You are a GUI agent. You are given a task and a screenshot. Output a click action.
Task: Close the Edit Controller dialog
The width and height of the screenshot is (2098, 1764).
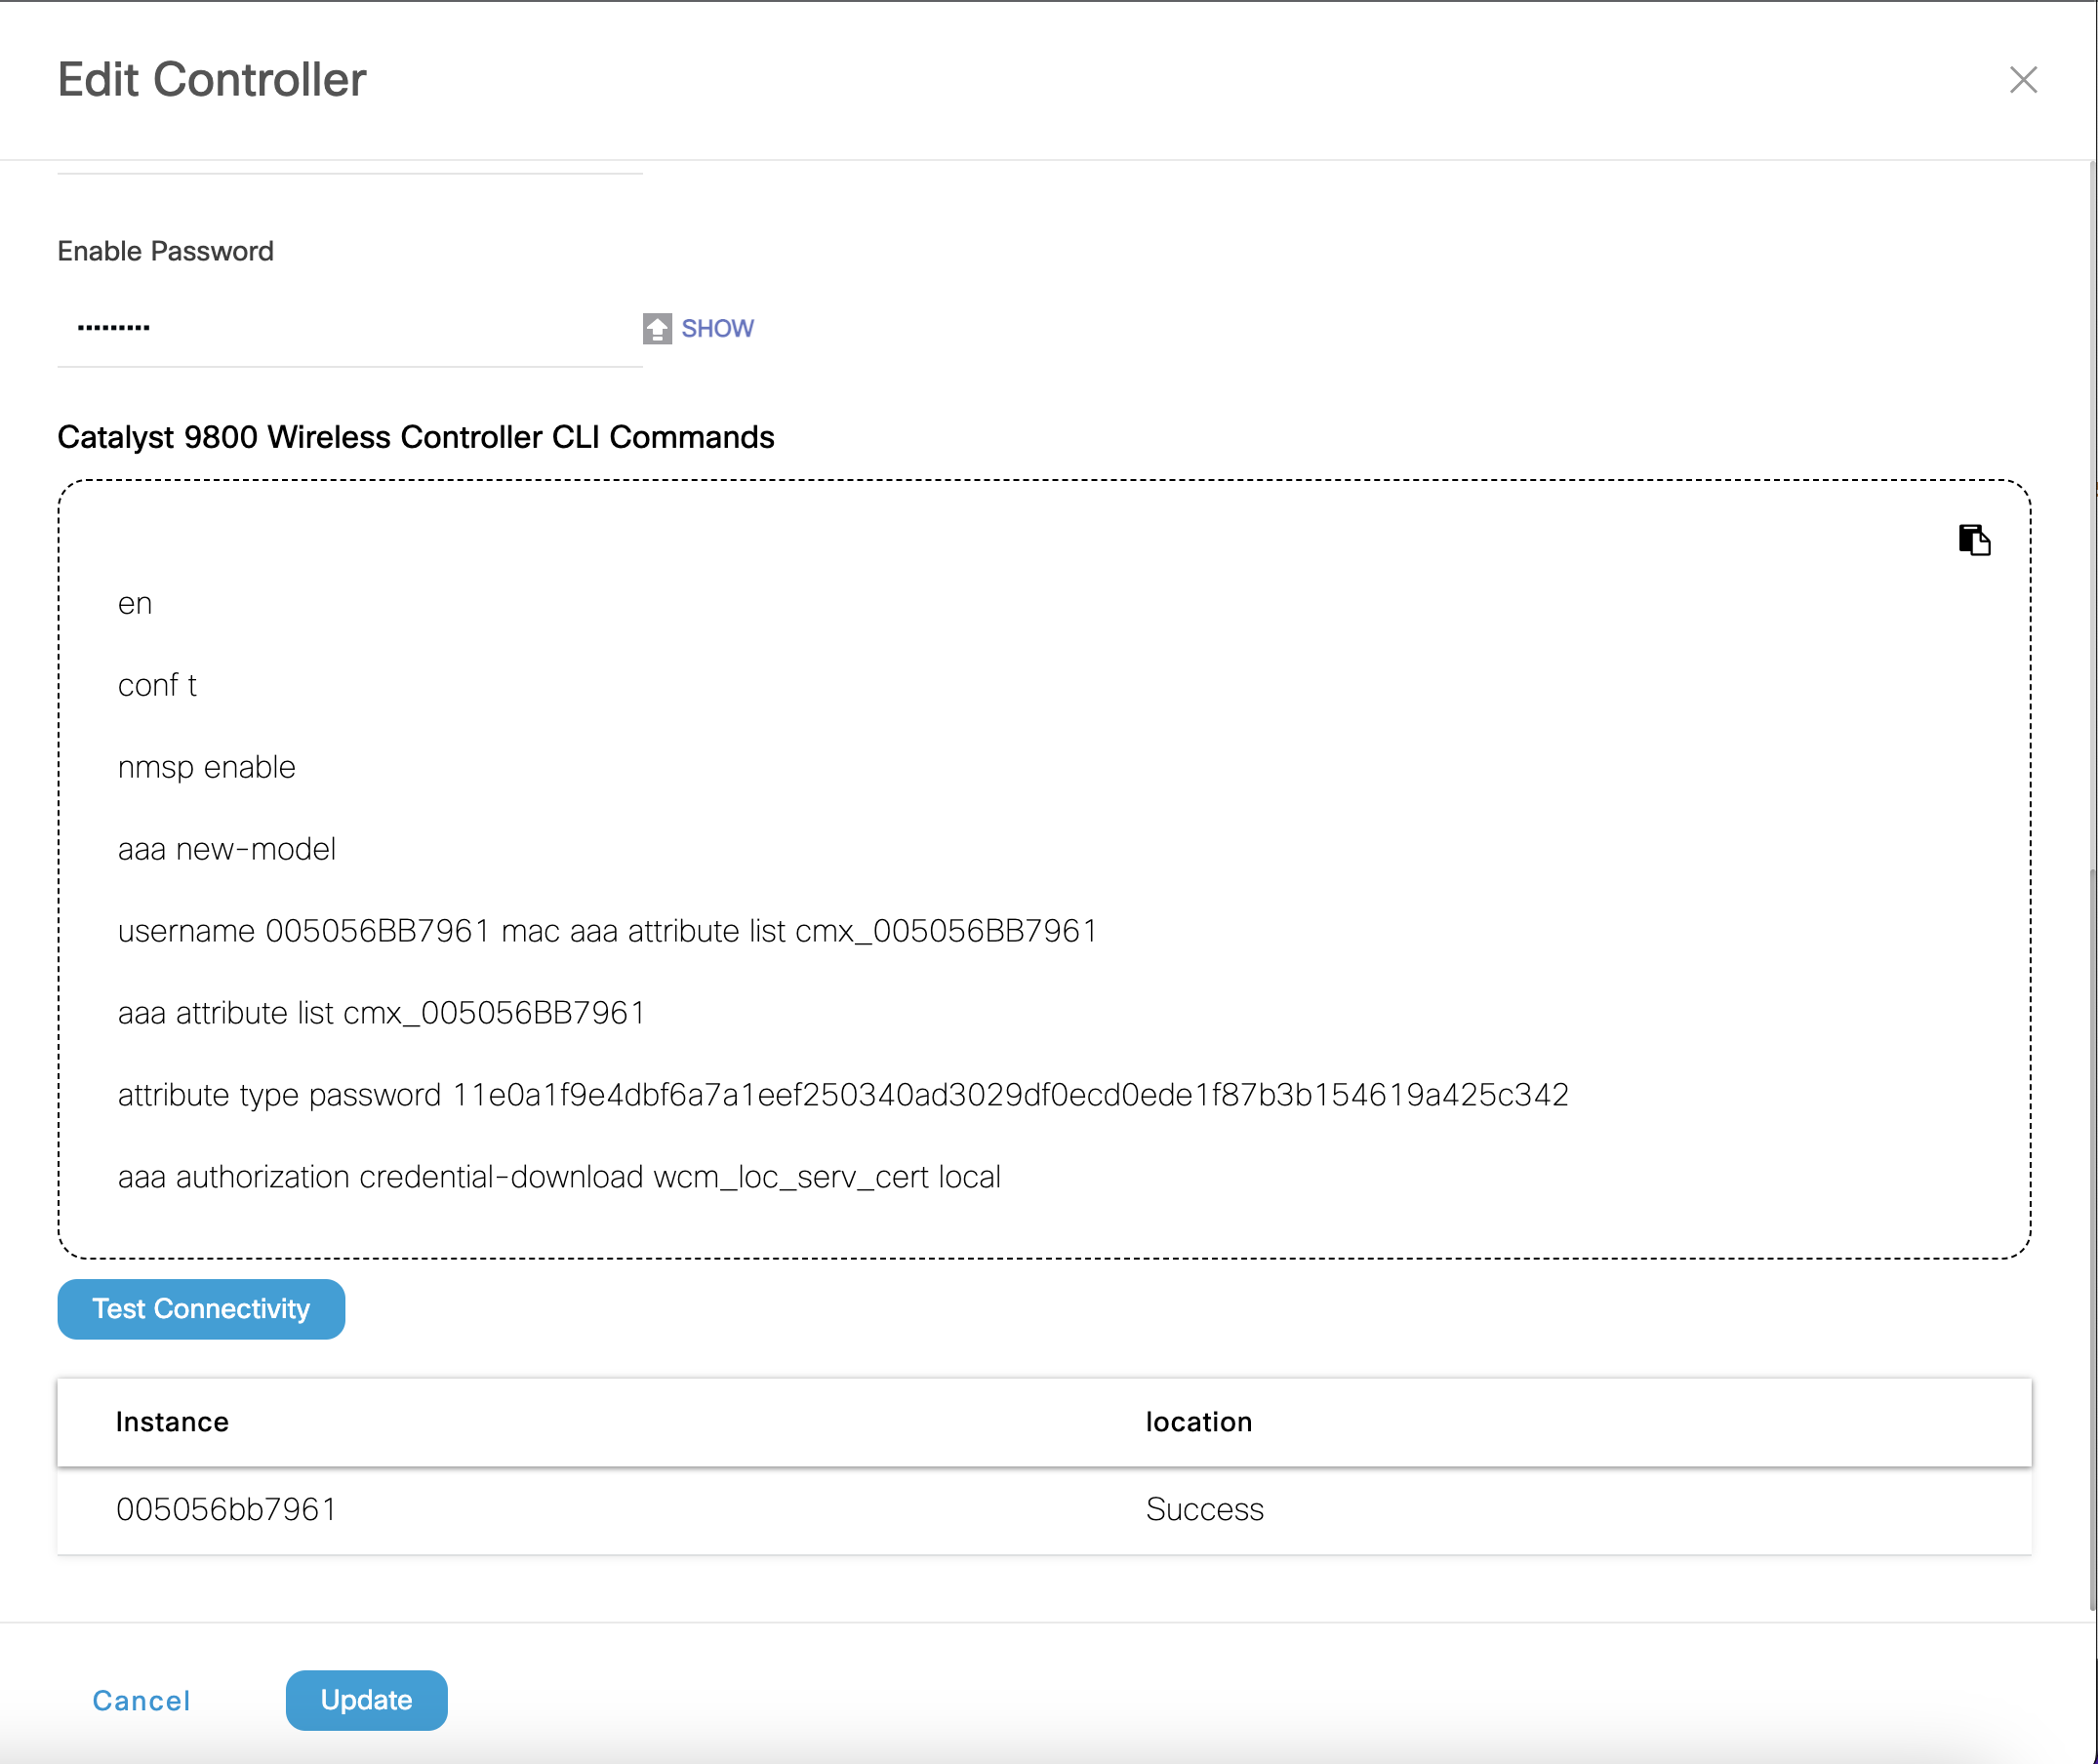tap(2022, 80)
